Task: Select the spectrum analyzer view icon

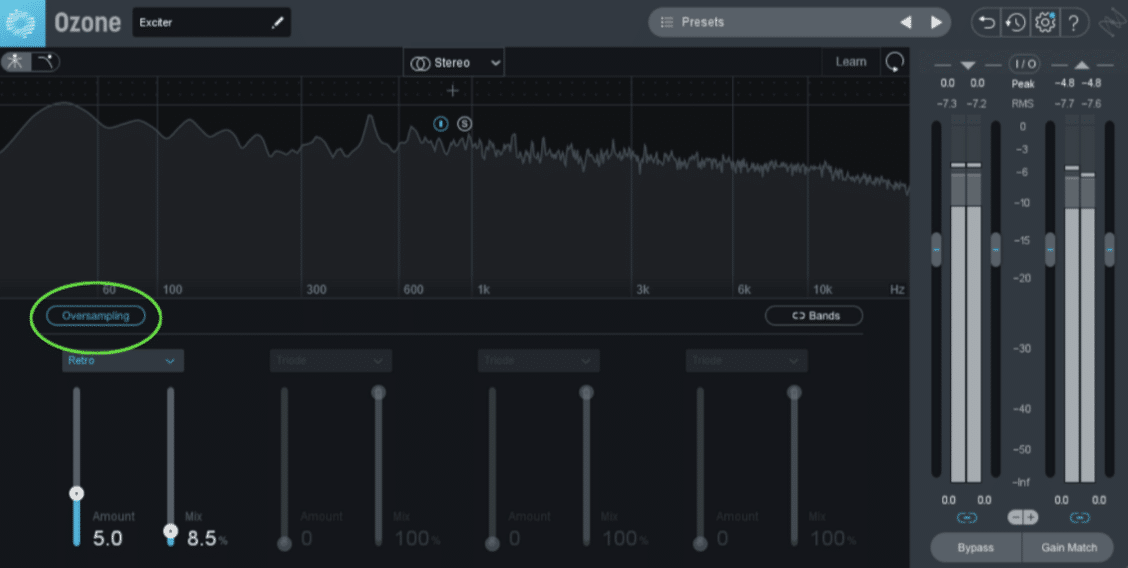Action: point(15,62)
